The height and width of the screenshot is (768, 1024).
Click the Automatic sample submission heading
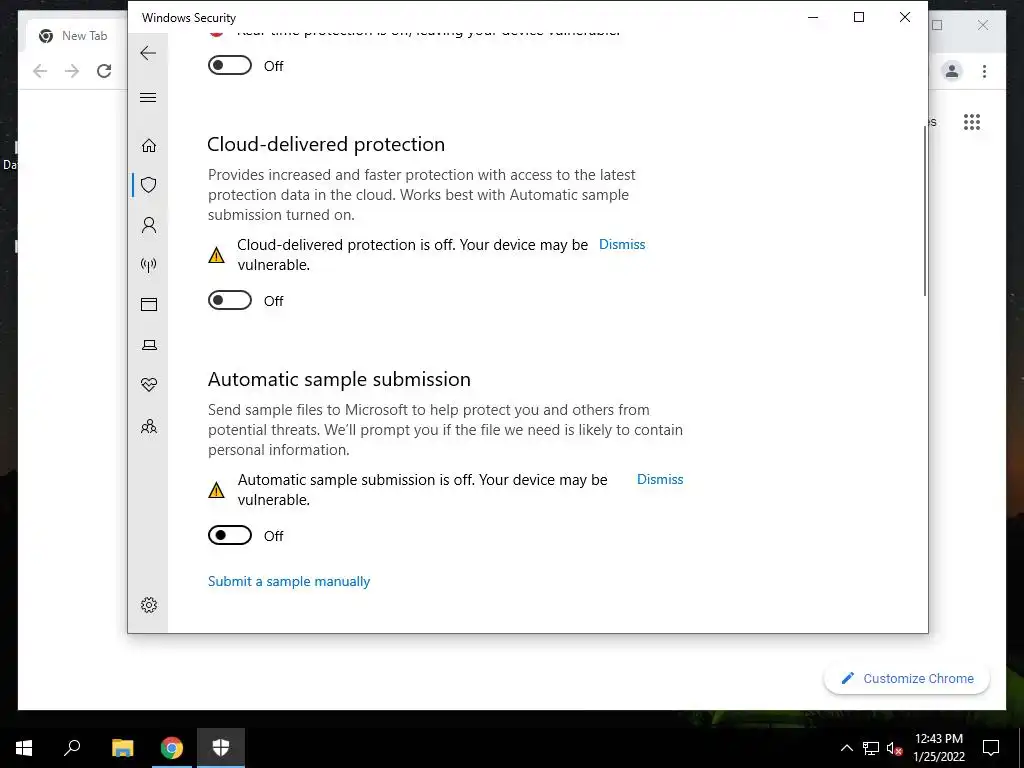coord(339,379)
